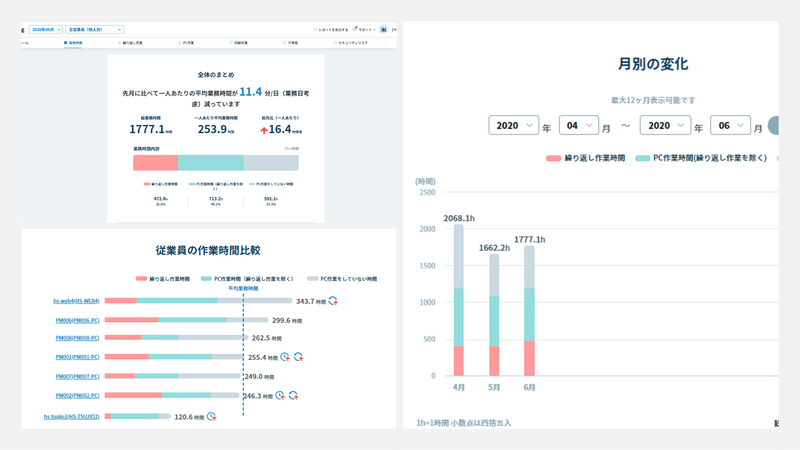This screenshot has height=450, width=800.
Task: Open the 2020年06月 period dropdown
Action: pyautogui.click(x=45, y=30)
